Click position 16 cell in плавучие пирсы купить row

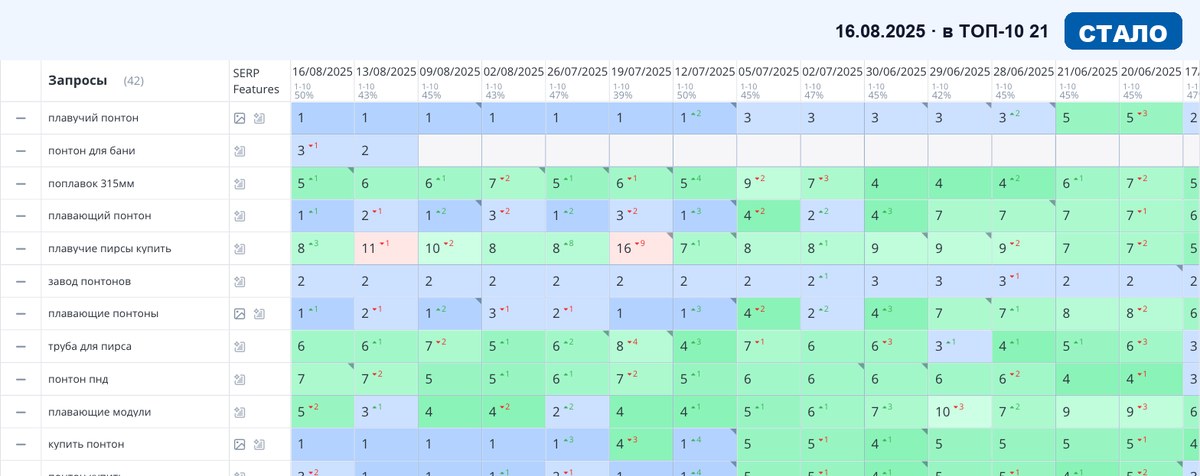(x=641, y=248)
